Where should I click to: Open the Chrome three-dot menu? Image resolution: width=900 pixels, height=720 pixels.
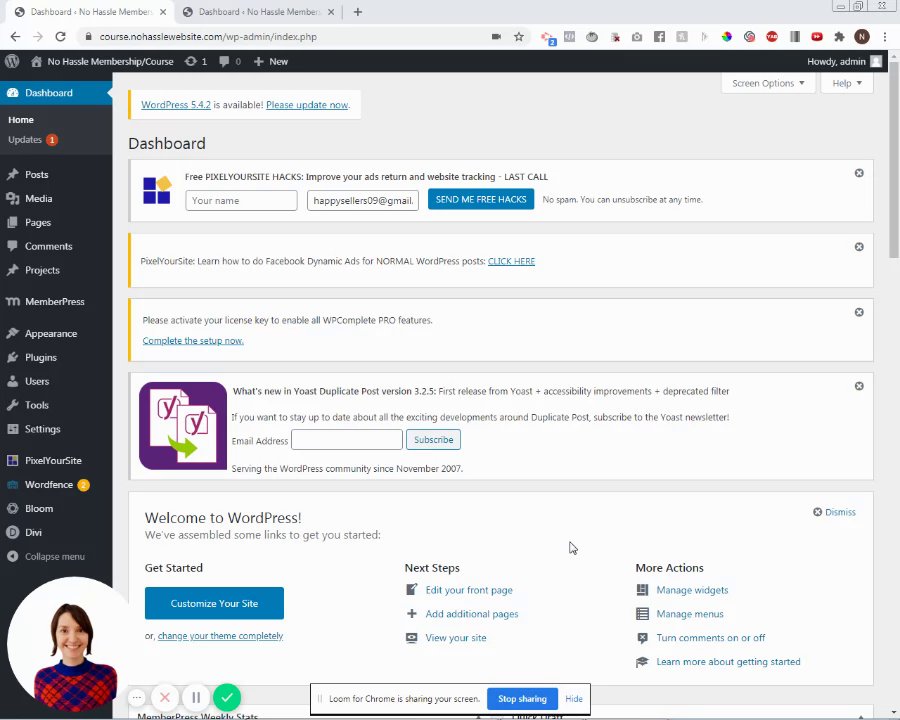[885, 37]
